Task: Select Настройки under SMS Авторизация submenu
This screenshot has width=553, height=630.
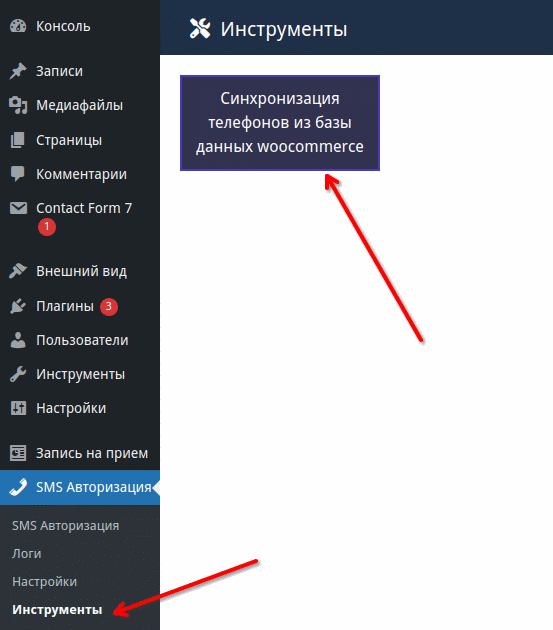Action: pos(45,581)
